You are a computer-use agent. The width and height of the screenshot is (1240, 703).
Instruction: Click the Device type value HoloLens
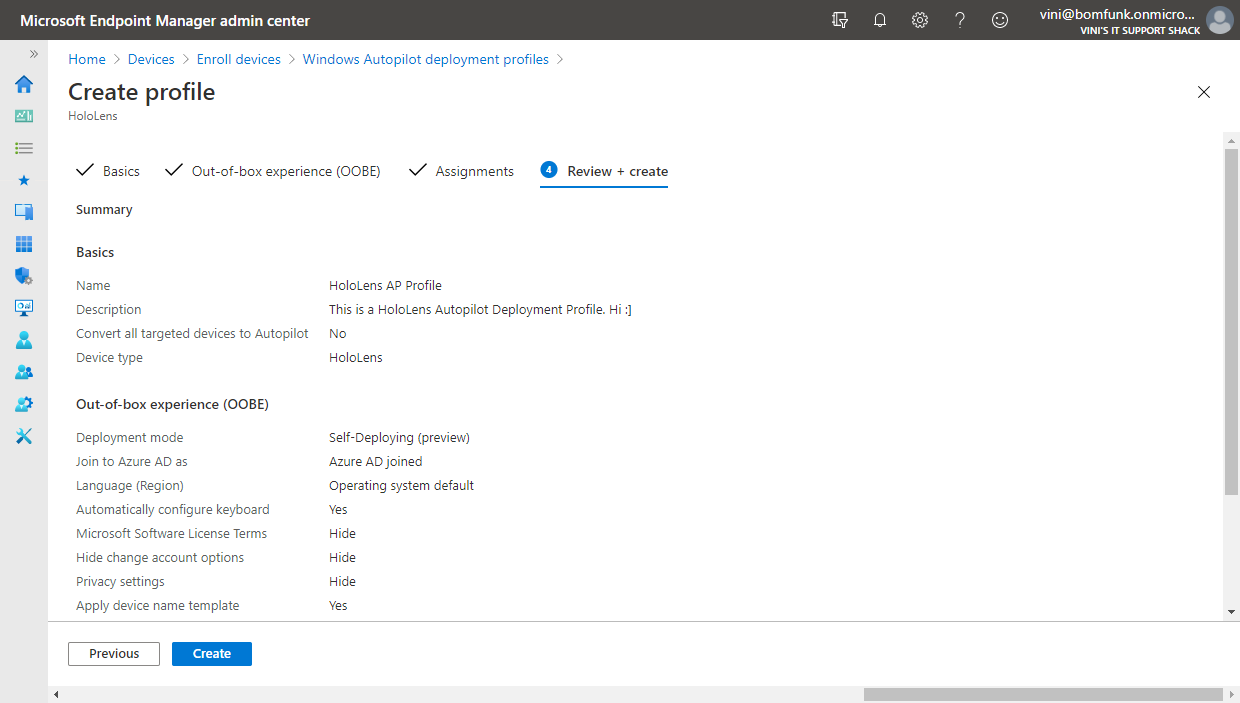356,358
